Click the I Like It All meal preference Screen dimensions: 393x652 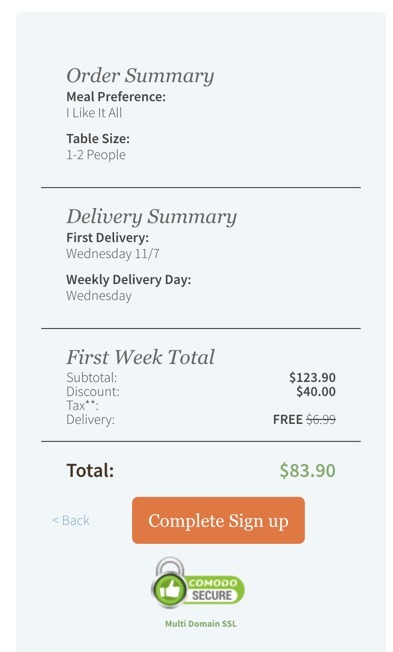point(94,113)
